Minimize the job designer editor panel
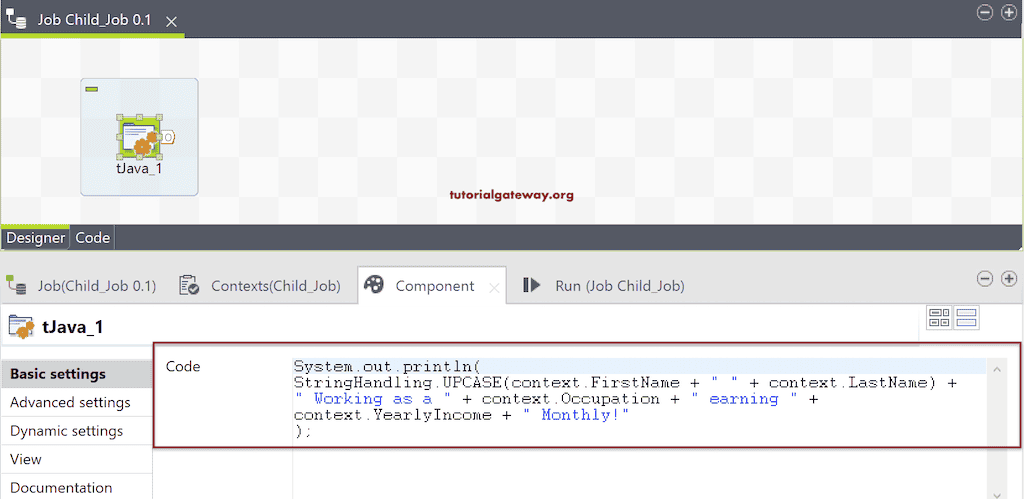The width and height of the screenshot is (1024, 499). tap(985, 12)
